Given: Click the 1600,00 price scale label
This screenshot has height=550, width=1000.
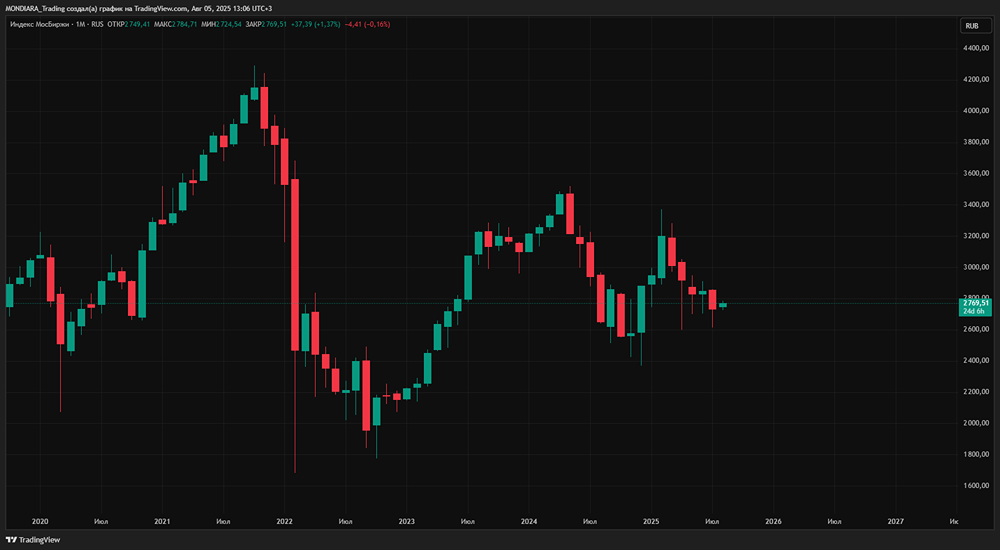Looking at the screenshot, I should click(x=976, y=486).
